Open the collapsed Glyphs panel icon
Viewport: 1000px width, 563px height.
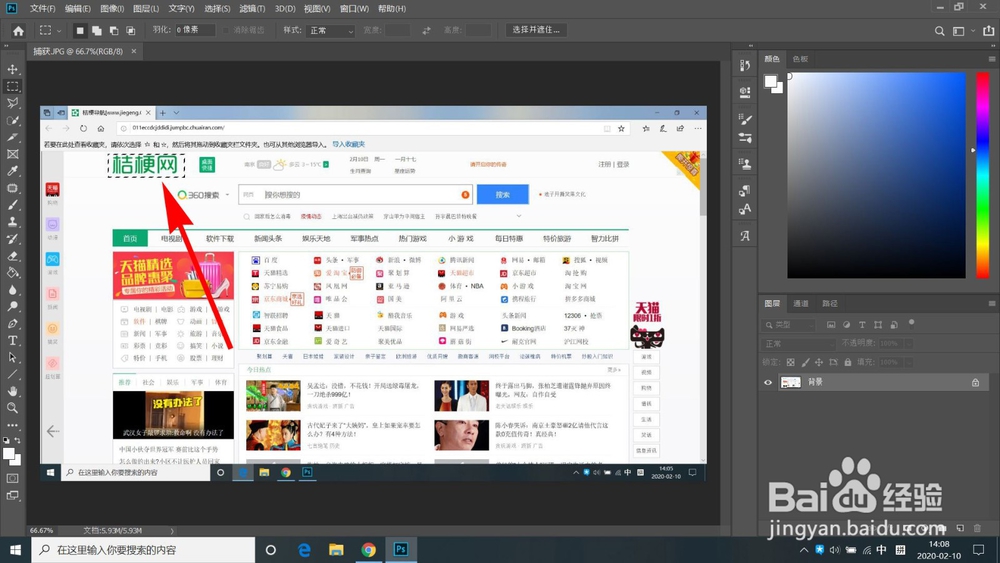pos(744,236)
